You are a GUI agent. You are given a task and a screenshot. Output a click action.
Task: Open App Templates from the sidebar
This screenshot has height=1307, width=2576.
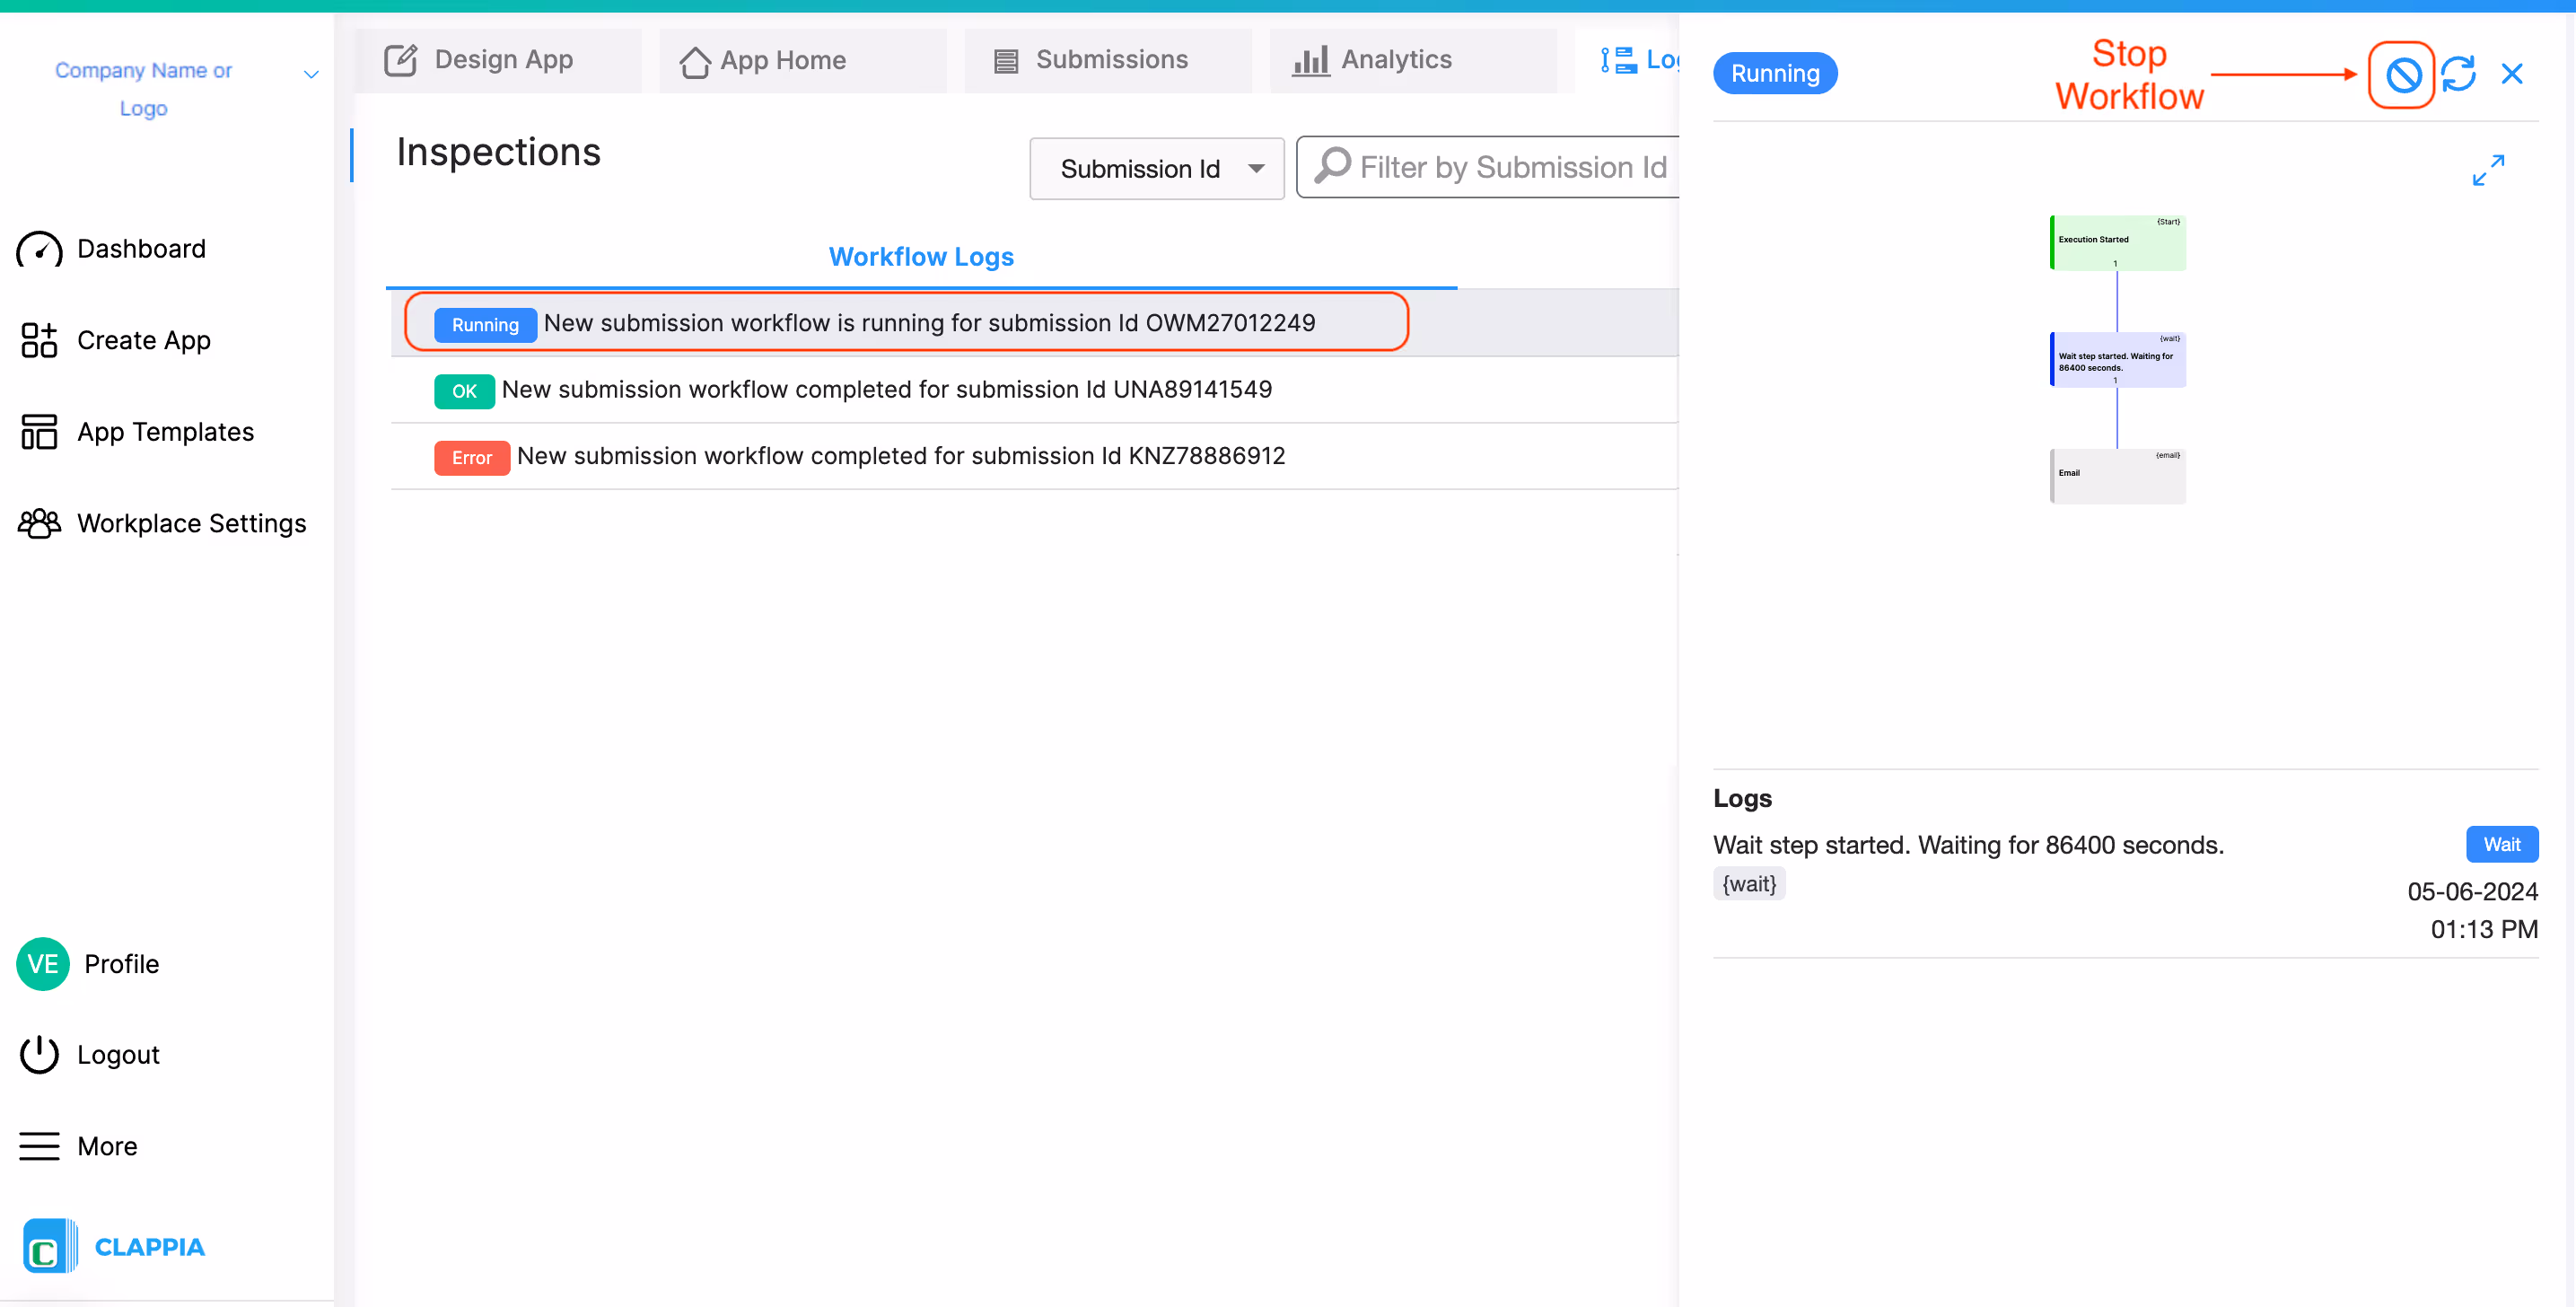click(x=166, y=432)
